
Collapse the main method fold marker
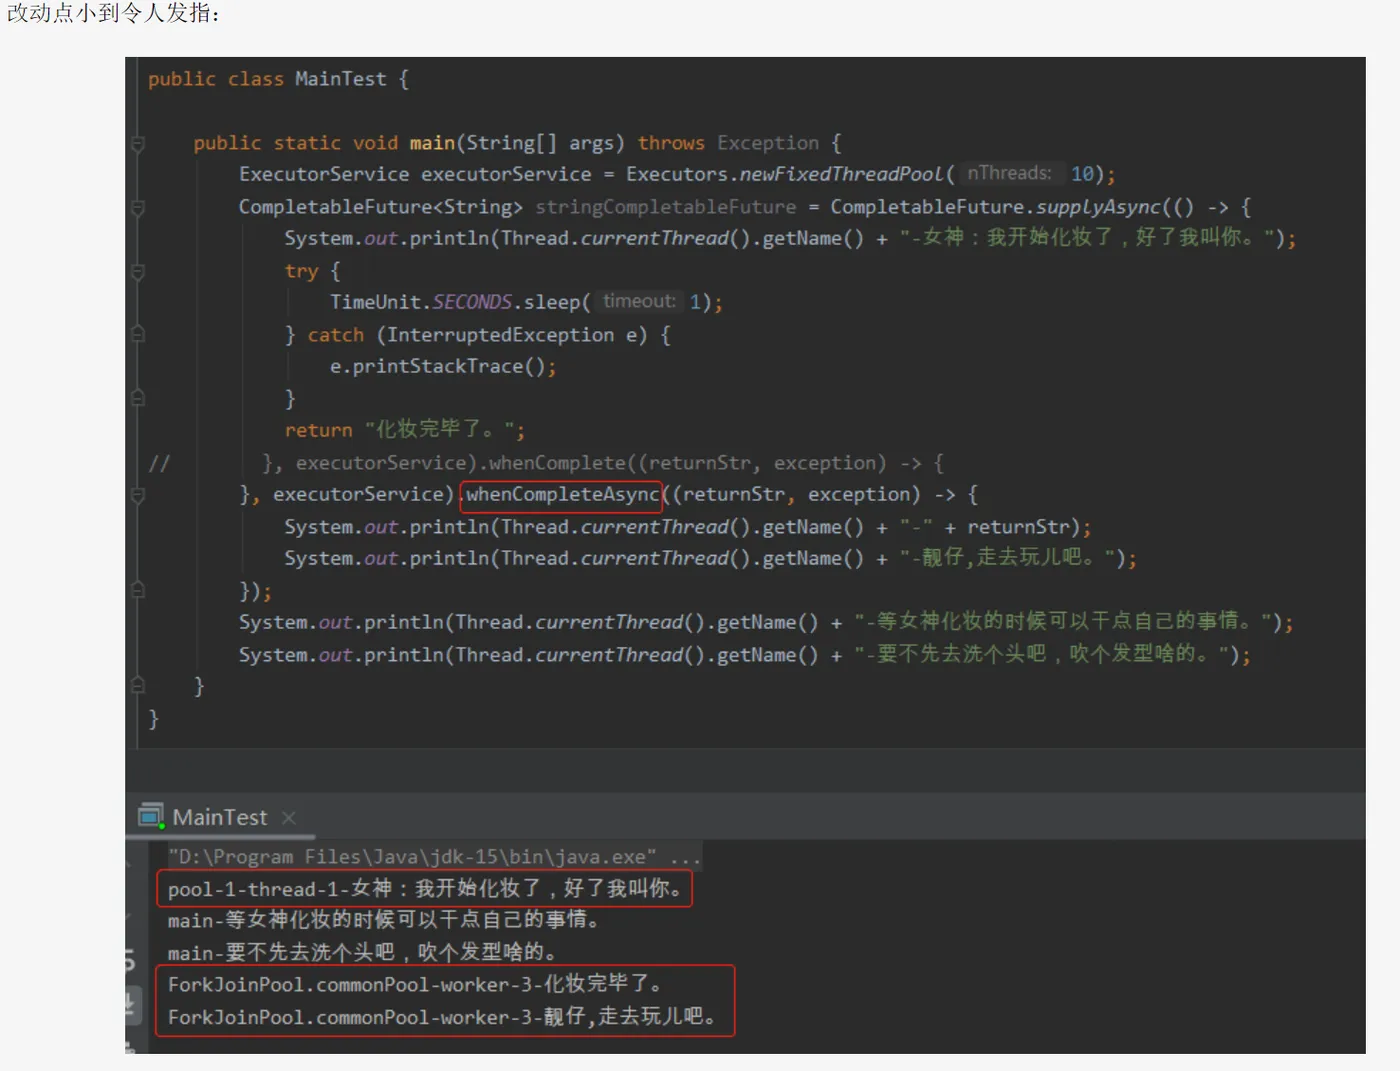138,144
